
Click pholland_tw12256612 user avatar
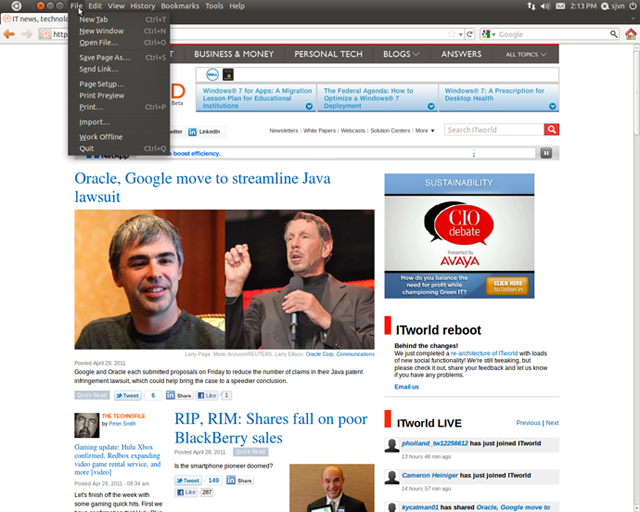point(392,445)
